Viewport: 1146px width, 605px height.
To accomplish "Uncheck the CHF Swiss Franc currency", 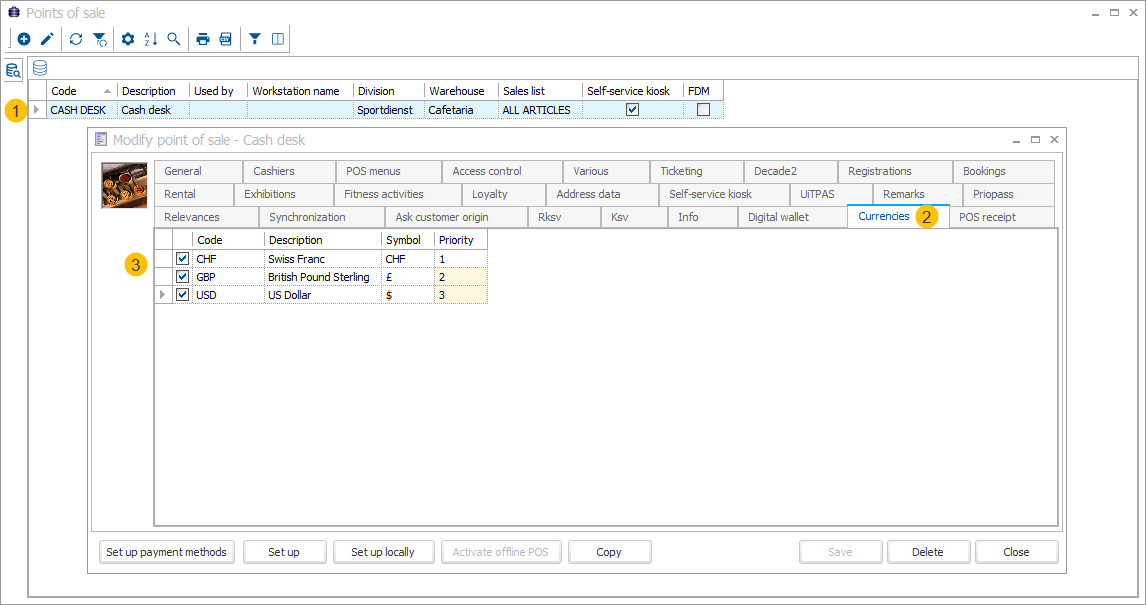I will [183, 259].
